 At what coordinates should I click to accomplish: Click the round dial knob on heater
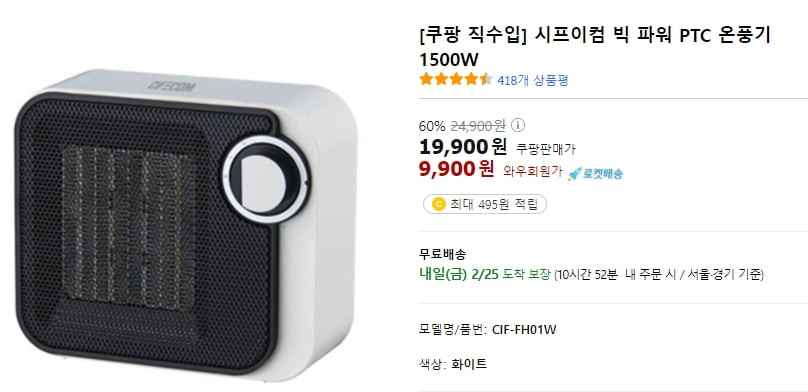tap(266, 179)
